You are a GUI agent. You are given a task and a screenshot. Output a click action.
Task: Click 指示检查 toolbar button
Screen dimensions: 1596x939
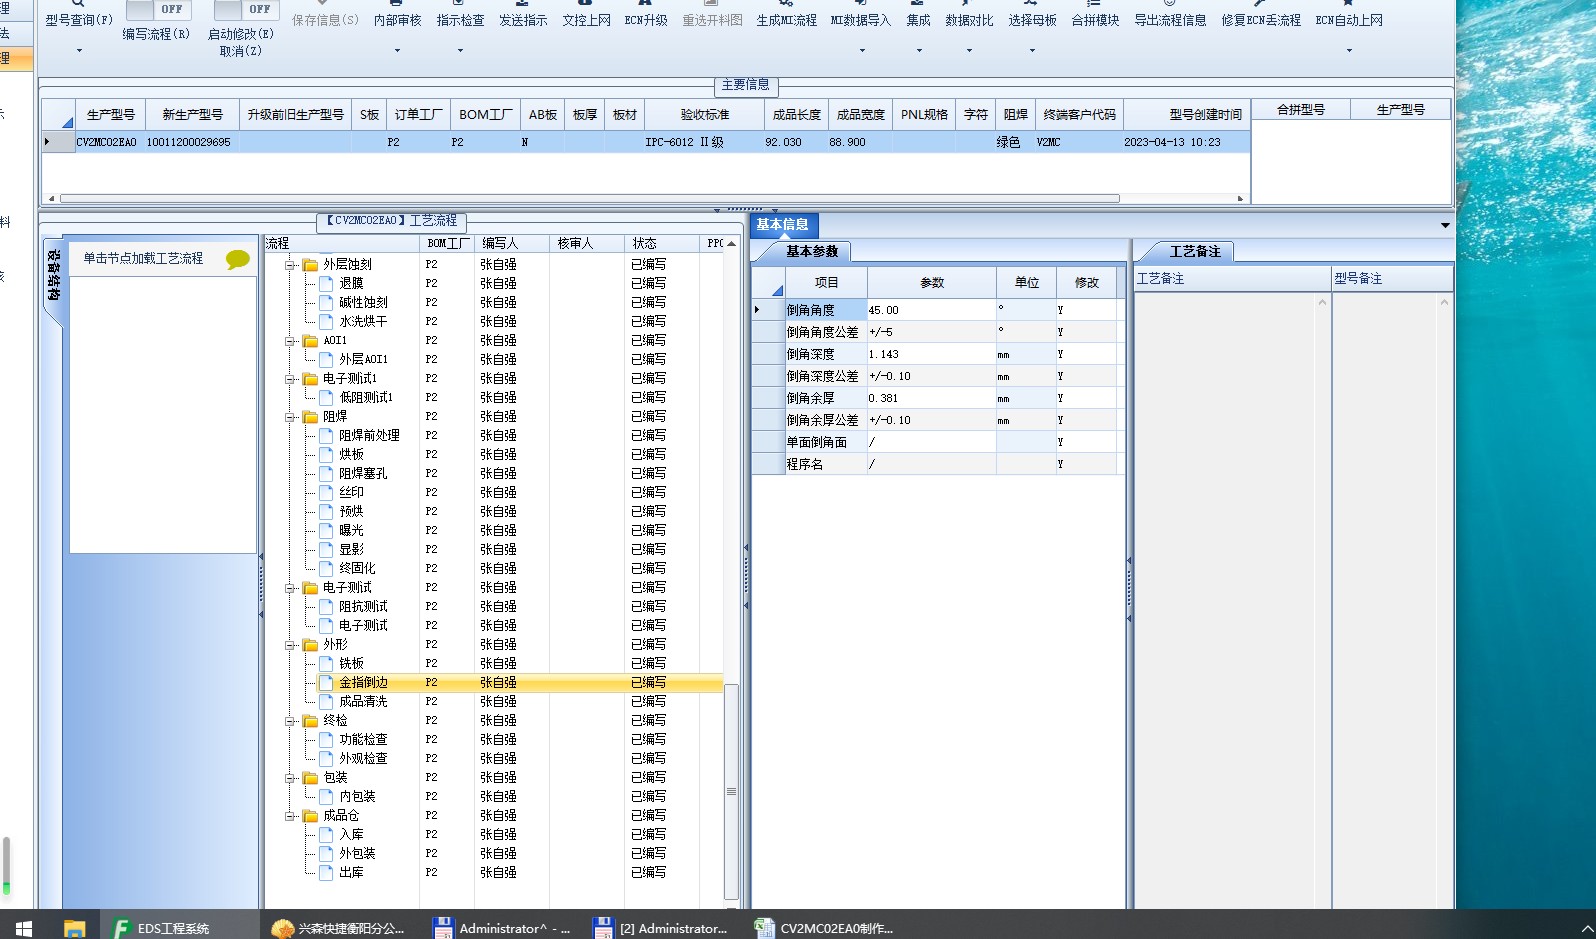[460, 20]
